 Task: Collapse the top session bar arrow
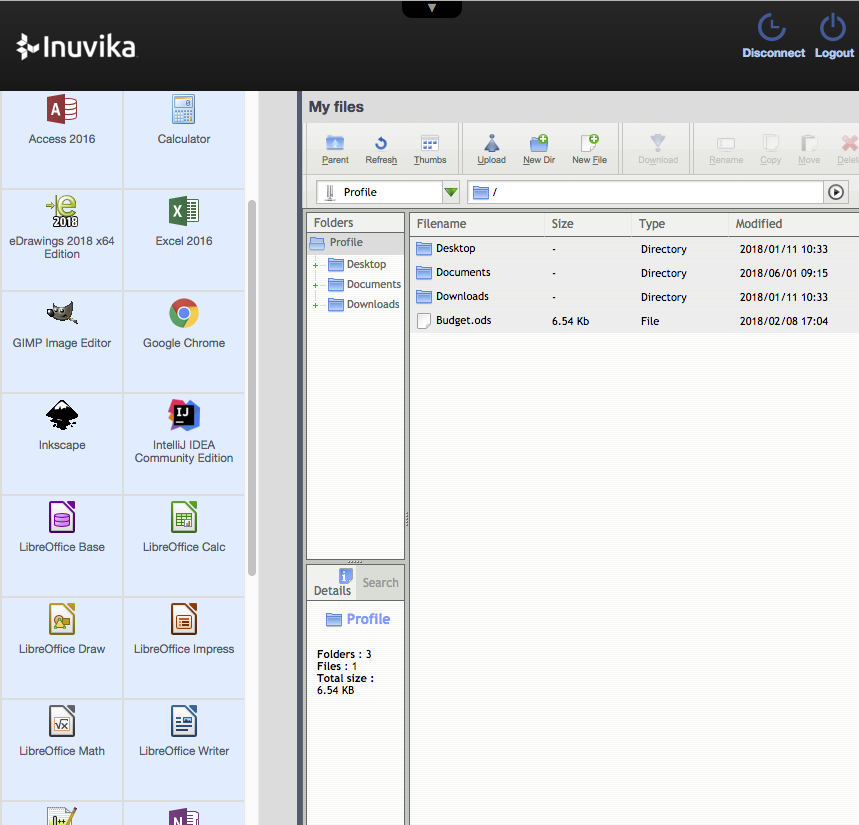pos(432,8)
